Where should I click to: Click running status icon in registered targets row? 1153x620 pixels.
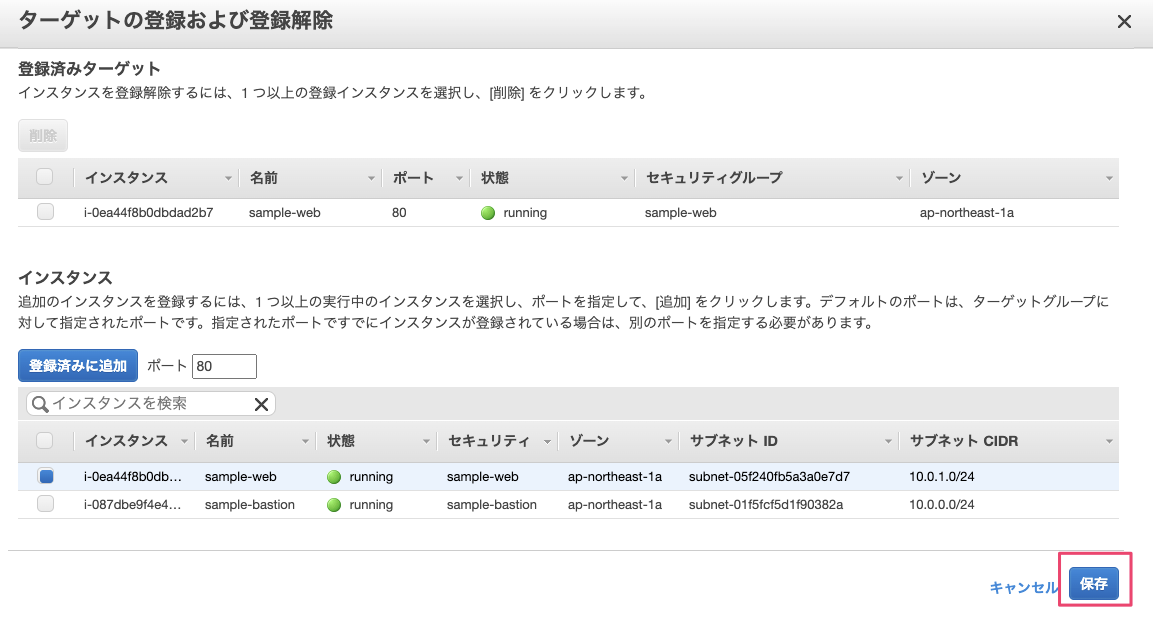point(488,213)
